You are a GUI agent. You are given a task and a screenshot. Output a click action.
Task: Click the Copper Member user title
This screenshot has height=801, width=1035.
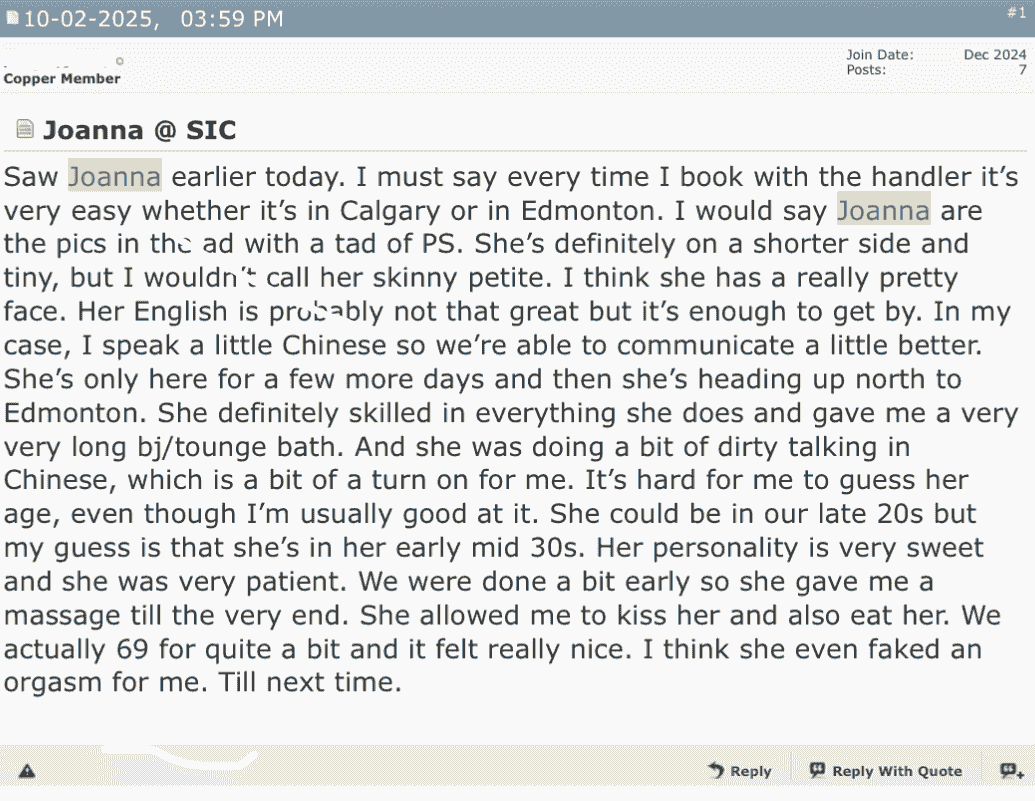(x=62, y=79)
